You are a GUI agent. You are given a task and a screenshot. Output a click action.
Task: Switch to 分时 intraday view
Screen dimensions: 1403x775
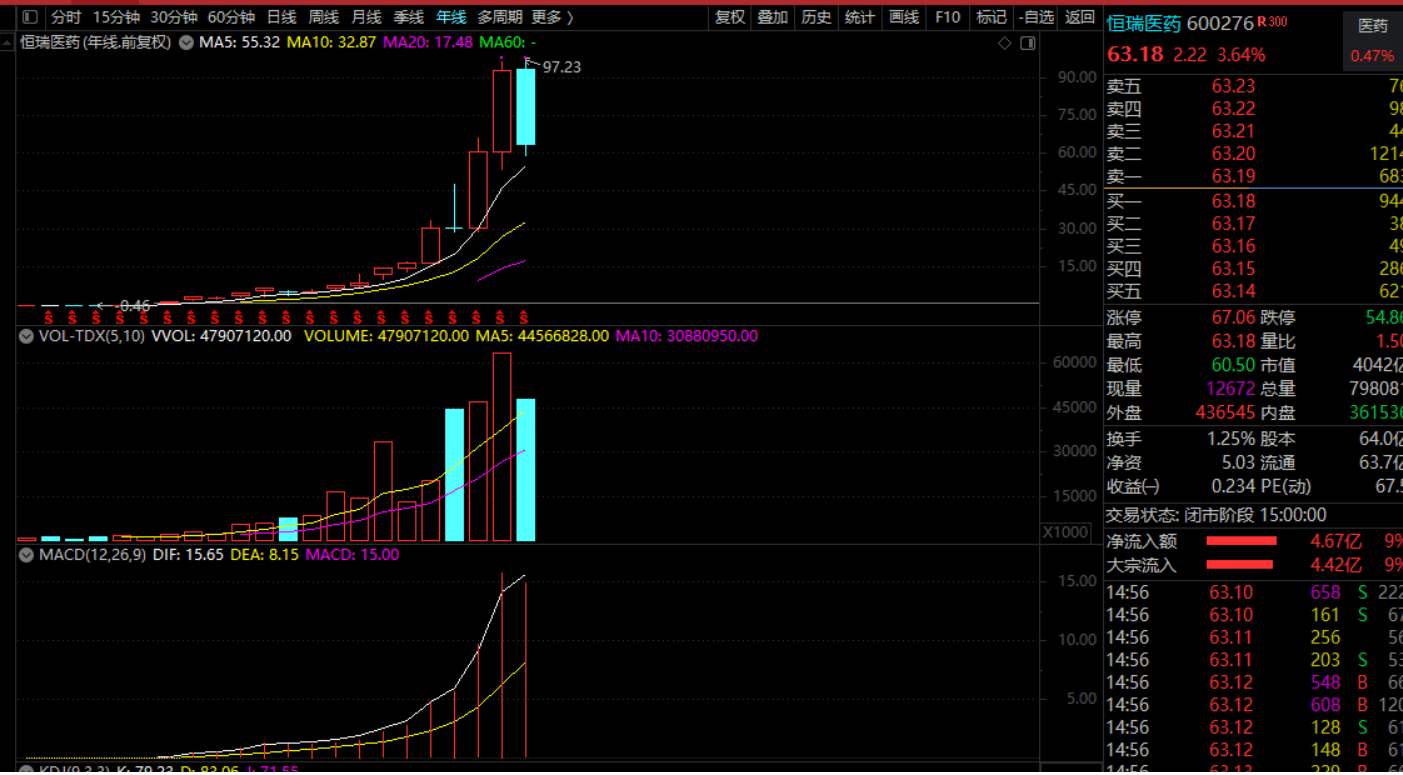click(66, 17)
